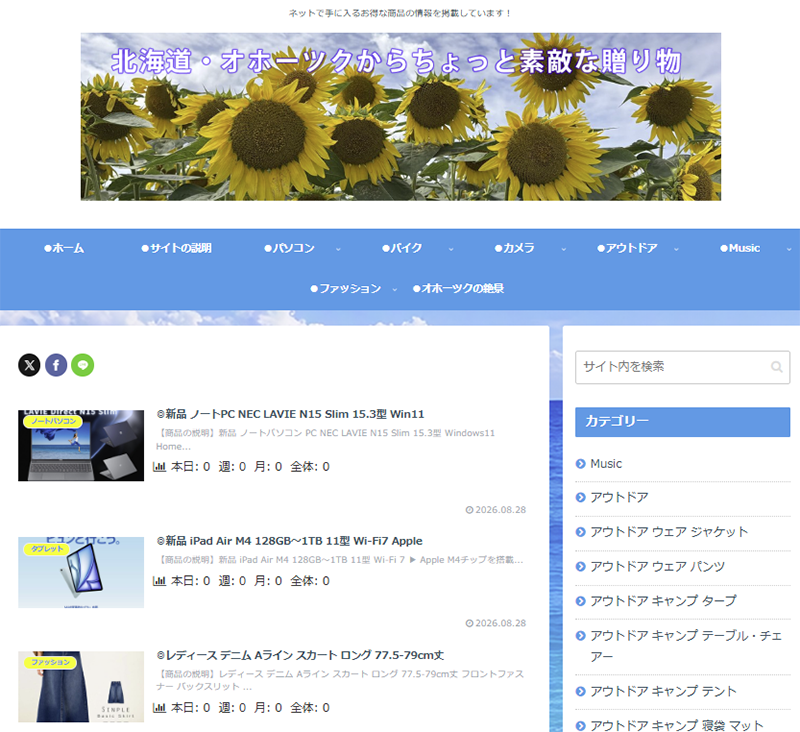This screenshot has width=800, height=732.
Task: Click the サイト内を検索 search field
Action: pyautogui.click(x=682, y=367)
